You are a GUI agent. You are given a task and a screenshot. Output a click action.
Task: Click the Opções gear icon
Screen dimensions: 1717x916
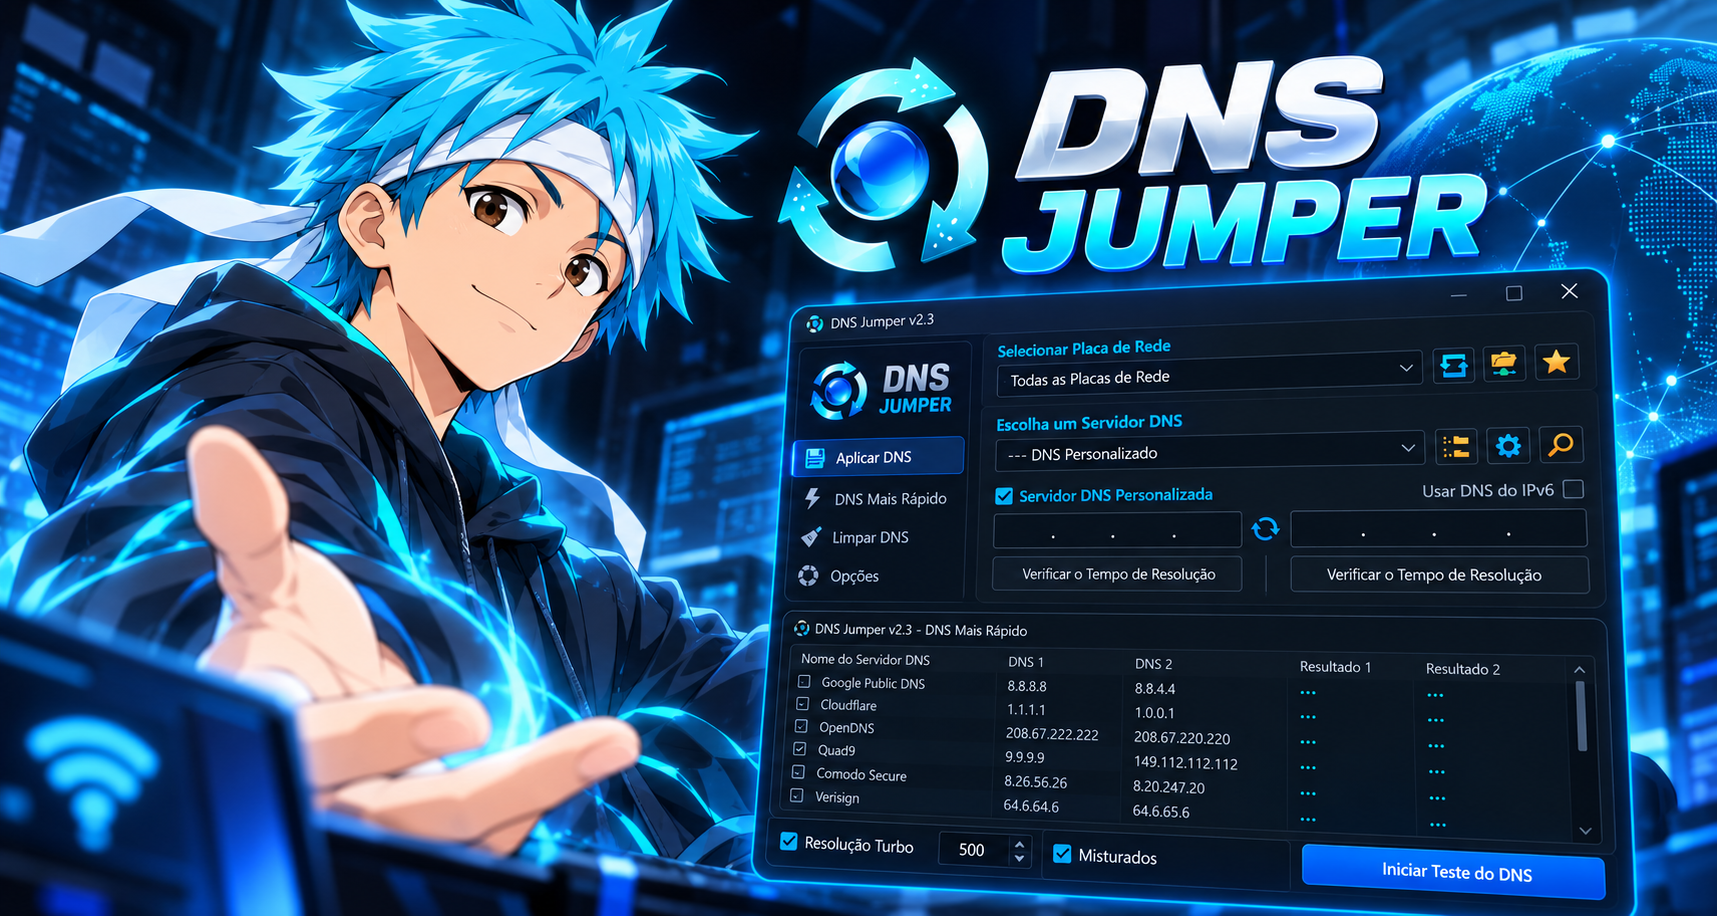click(x=808, y=575)
